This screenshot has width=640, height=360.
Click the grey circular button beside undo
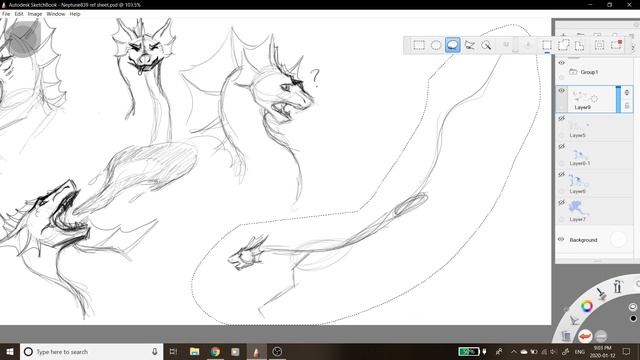tap(601, 336)
